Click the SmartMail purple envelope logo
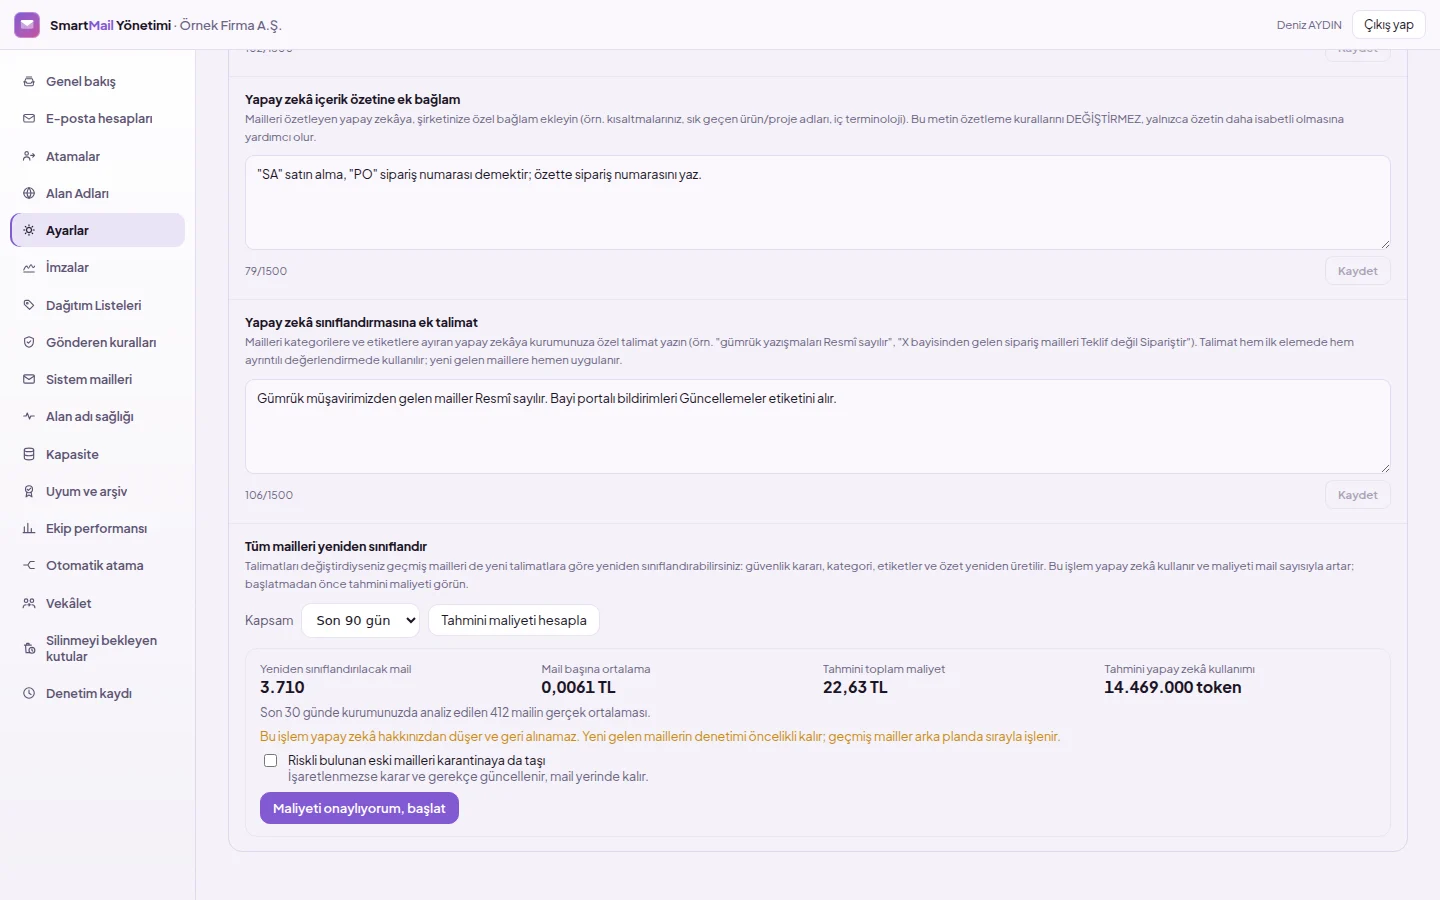The height and width of the screenshot is (900, 1440). (x=27, y=25)
